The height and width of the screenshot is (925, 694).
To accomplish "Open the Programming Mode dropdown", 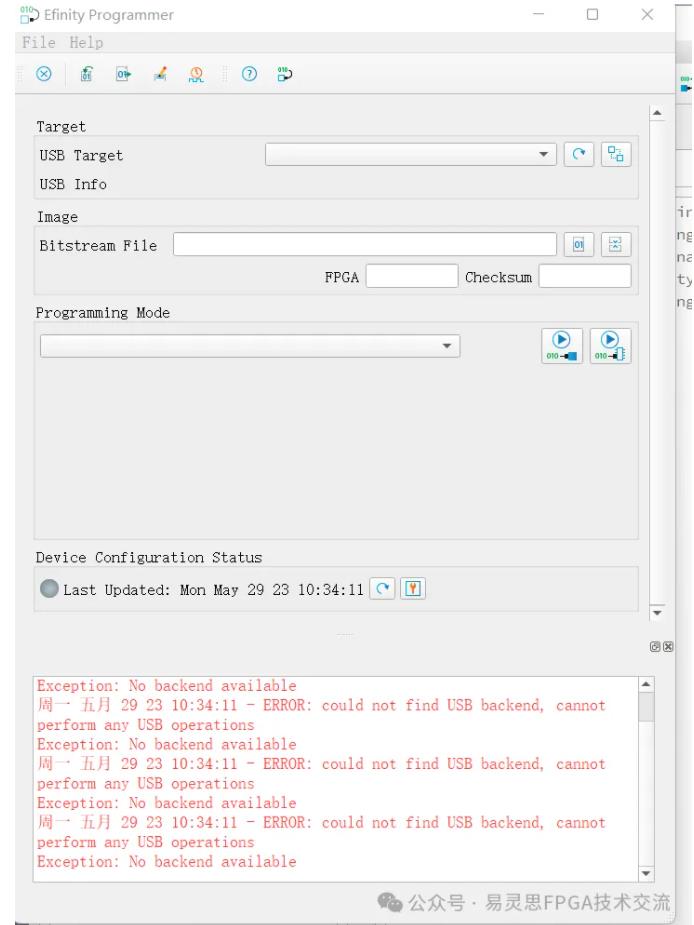I will (447, 346).
